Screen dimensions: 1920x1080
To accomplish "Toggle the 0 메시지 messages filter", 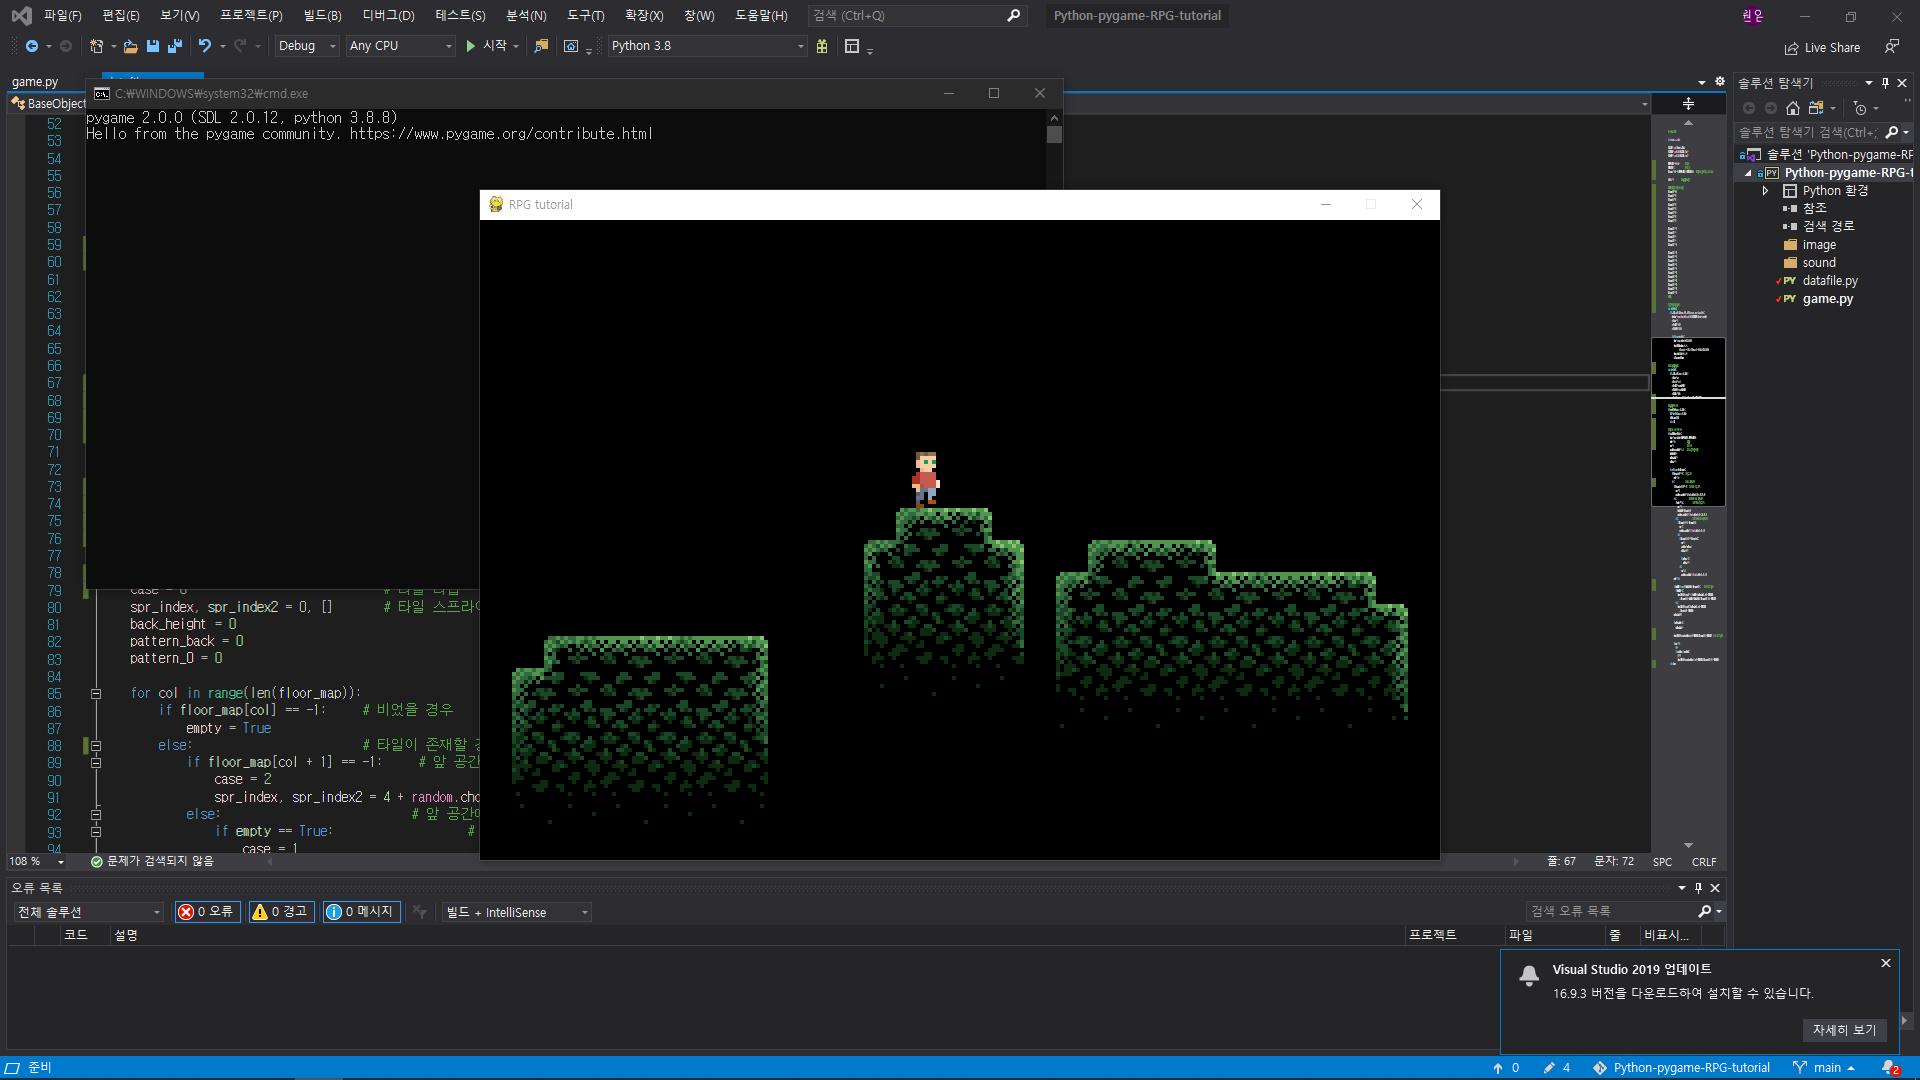I will coord(361,912).
